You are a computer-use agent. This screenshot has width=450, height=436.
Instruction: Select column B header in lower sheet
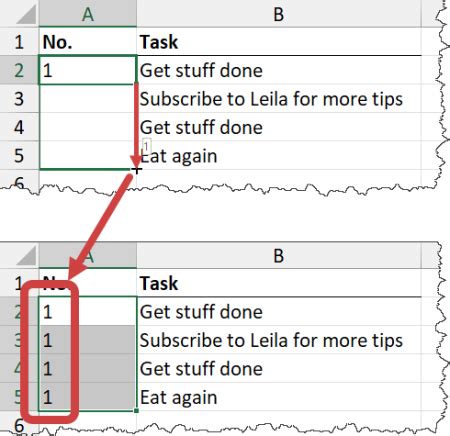coord(279,255)
